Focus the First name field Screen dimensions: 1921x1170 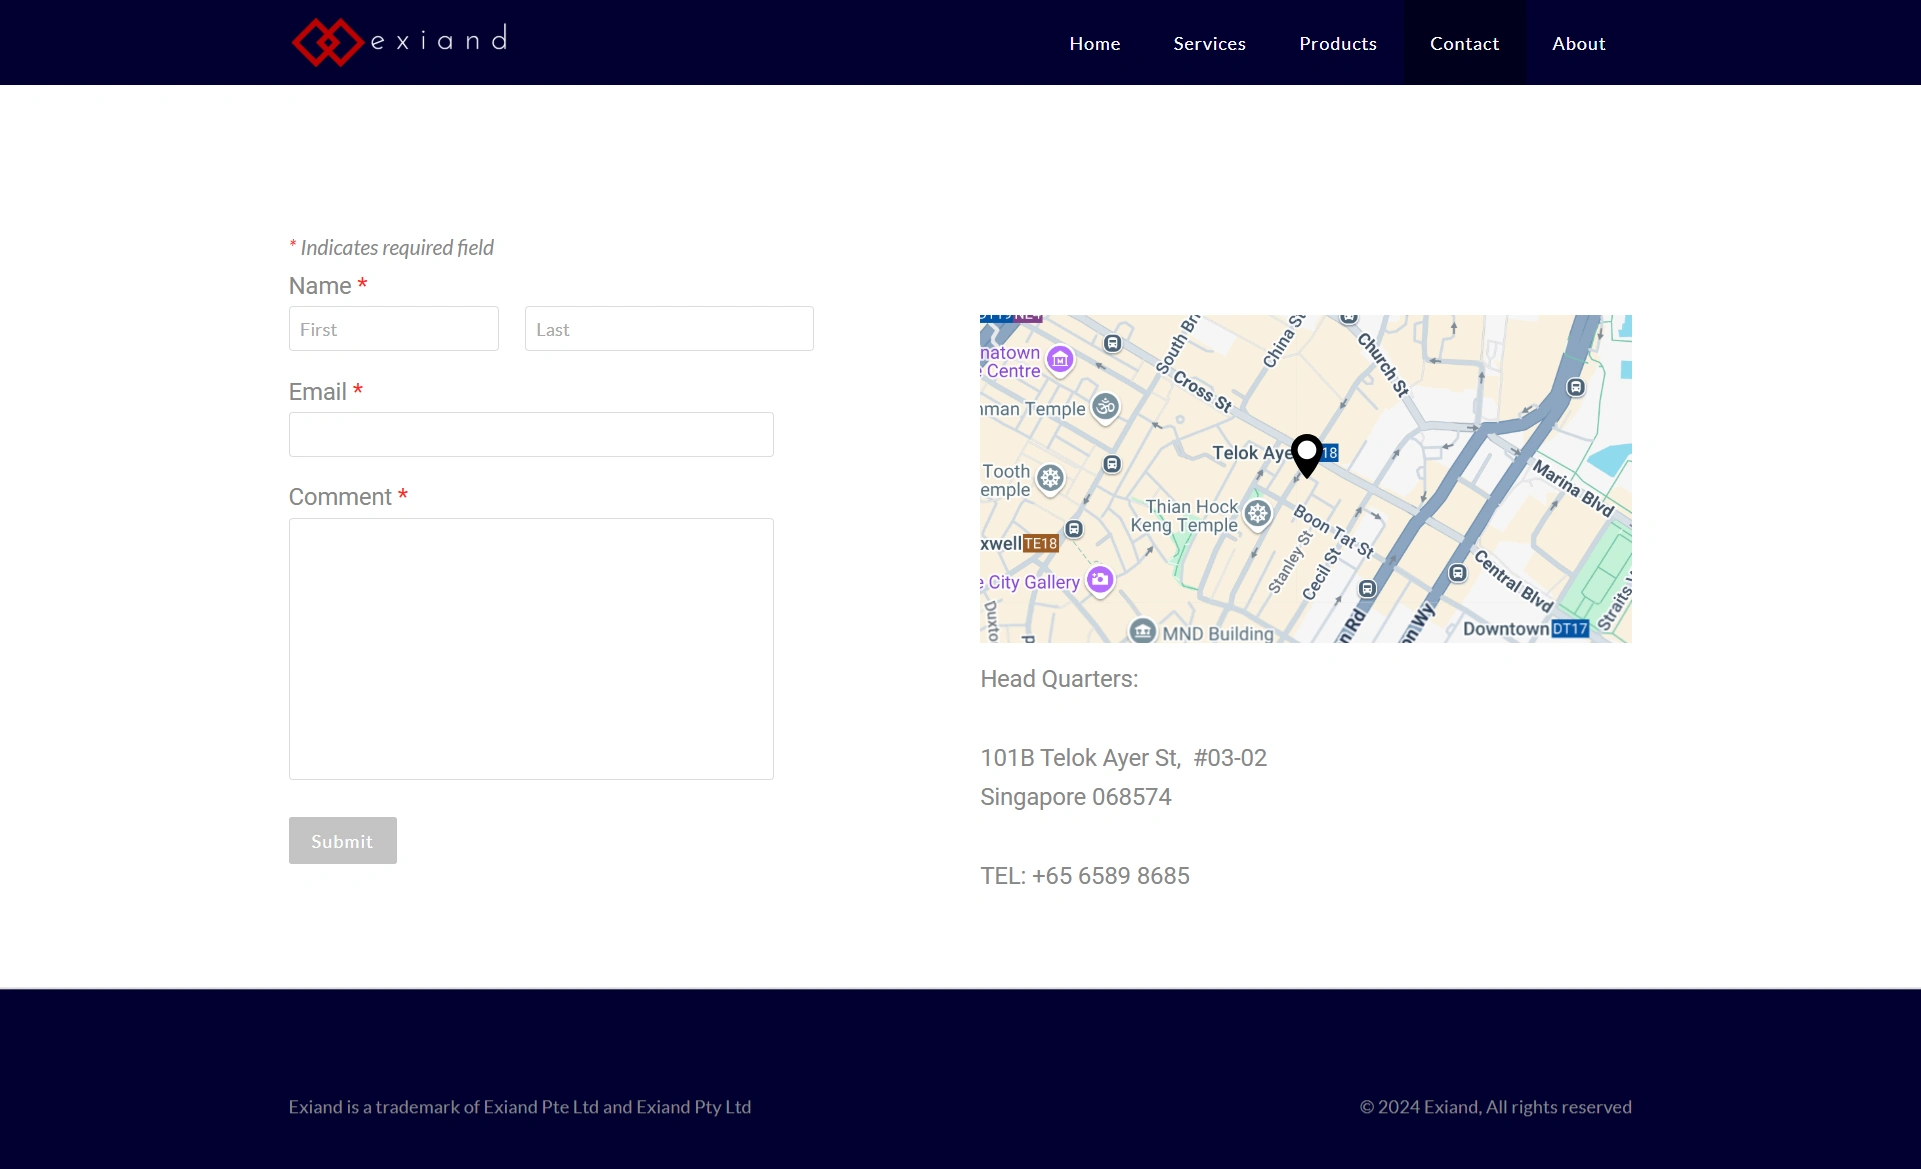pyautogui.click(x=393, y=329)
